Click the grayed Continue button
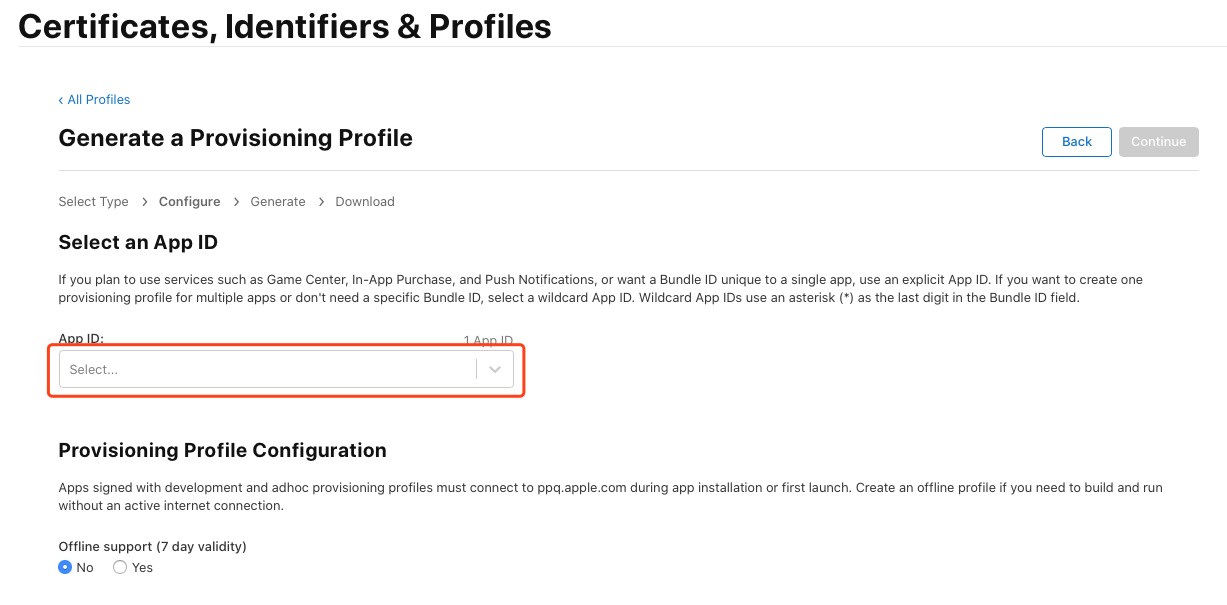Viewport: 1227px width, 605px height. (1158, 141)
